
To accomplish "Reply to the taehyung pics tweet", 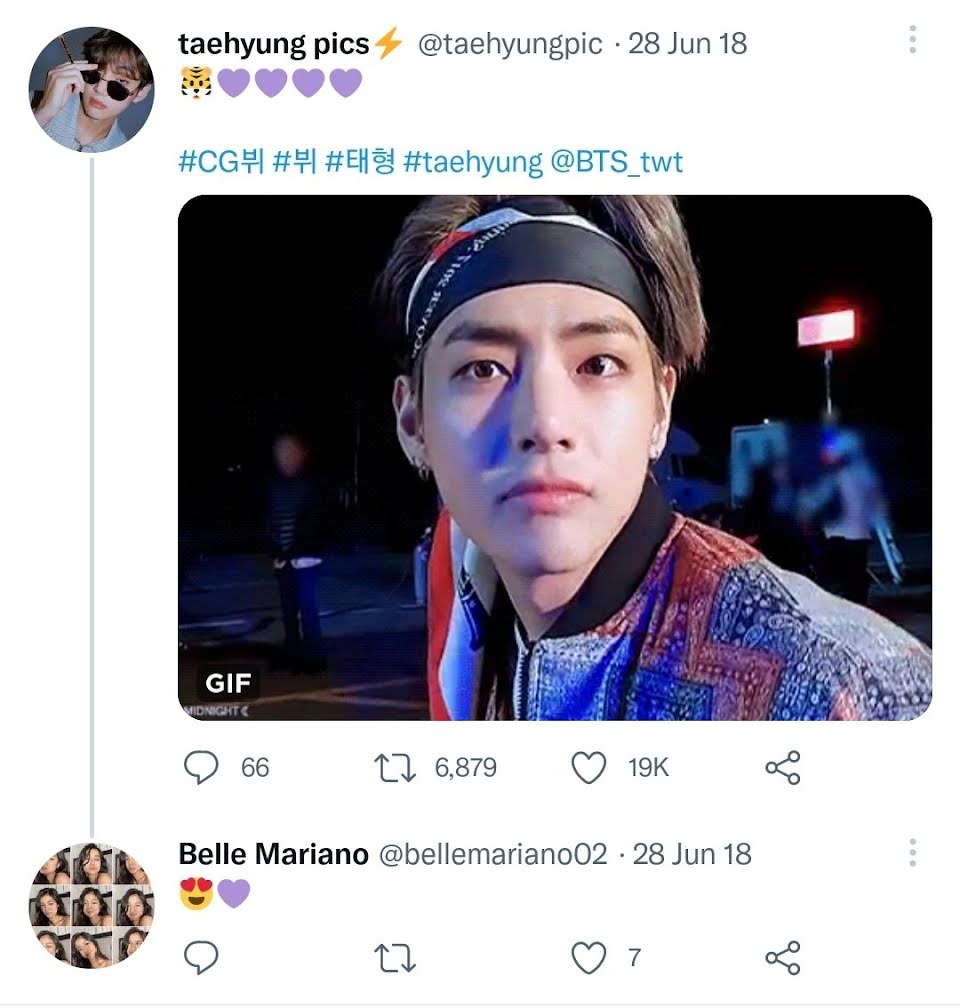I will click(x=202, y=768).
